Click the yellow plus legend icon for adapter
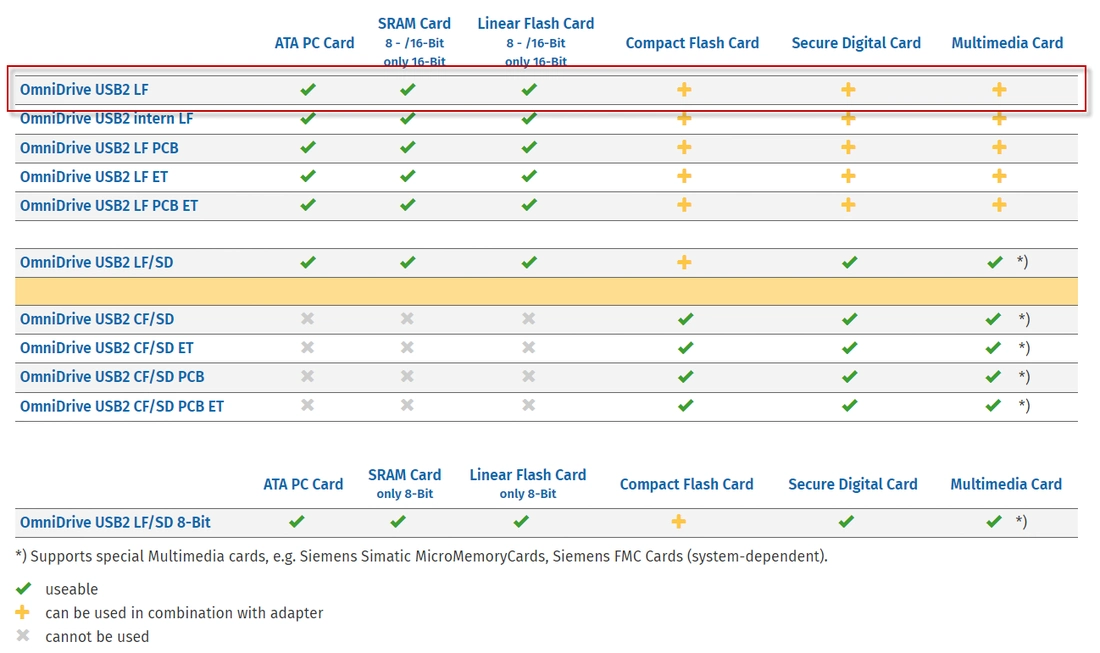This screenshot has height=653, width=1100. [23, 612]
